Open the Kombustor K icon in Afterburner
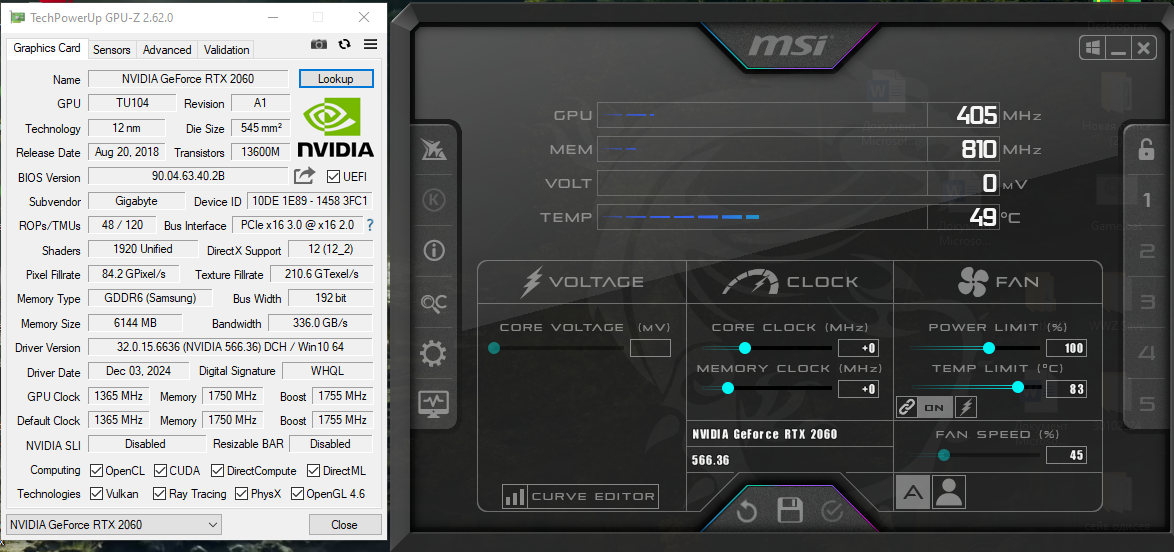This screenshot has height=552, width=1174. tap(434, 200)
